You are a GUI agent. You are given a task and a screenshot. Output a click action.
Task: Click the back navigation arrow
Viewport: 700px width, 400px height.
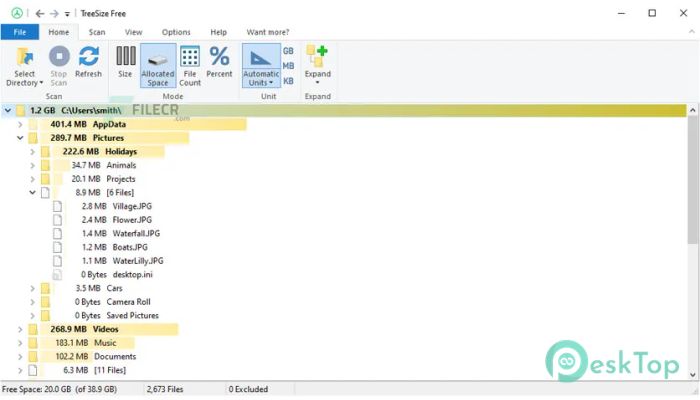point(40,14)
